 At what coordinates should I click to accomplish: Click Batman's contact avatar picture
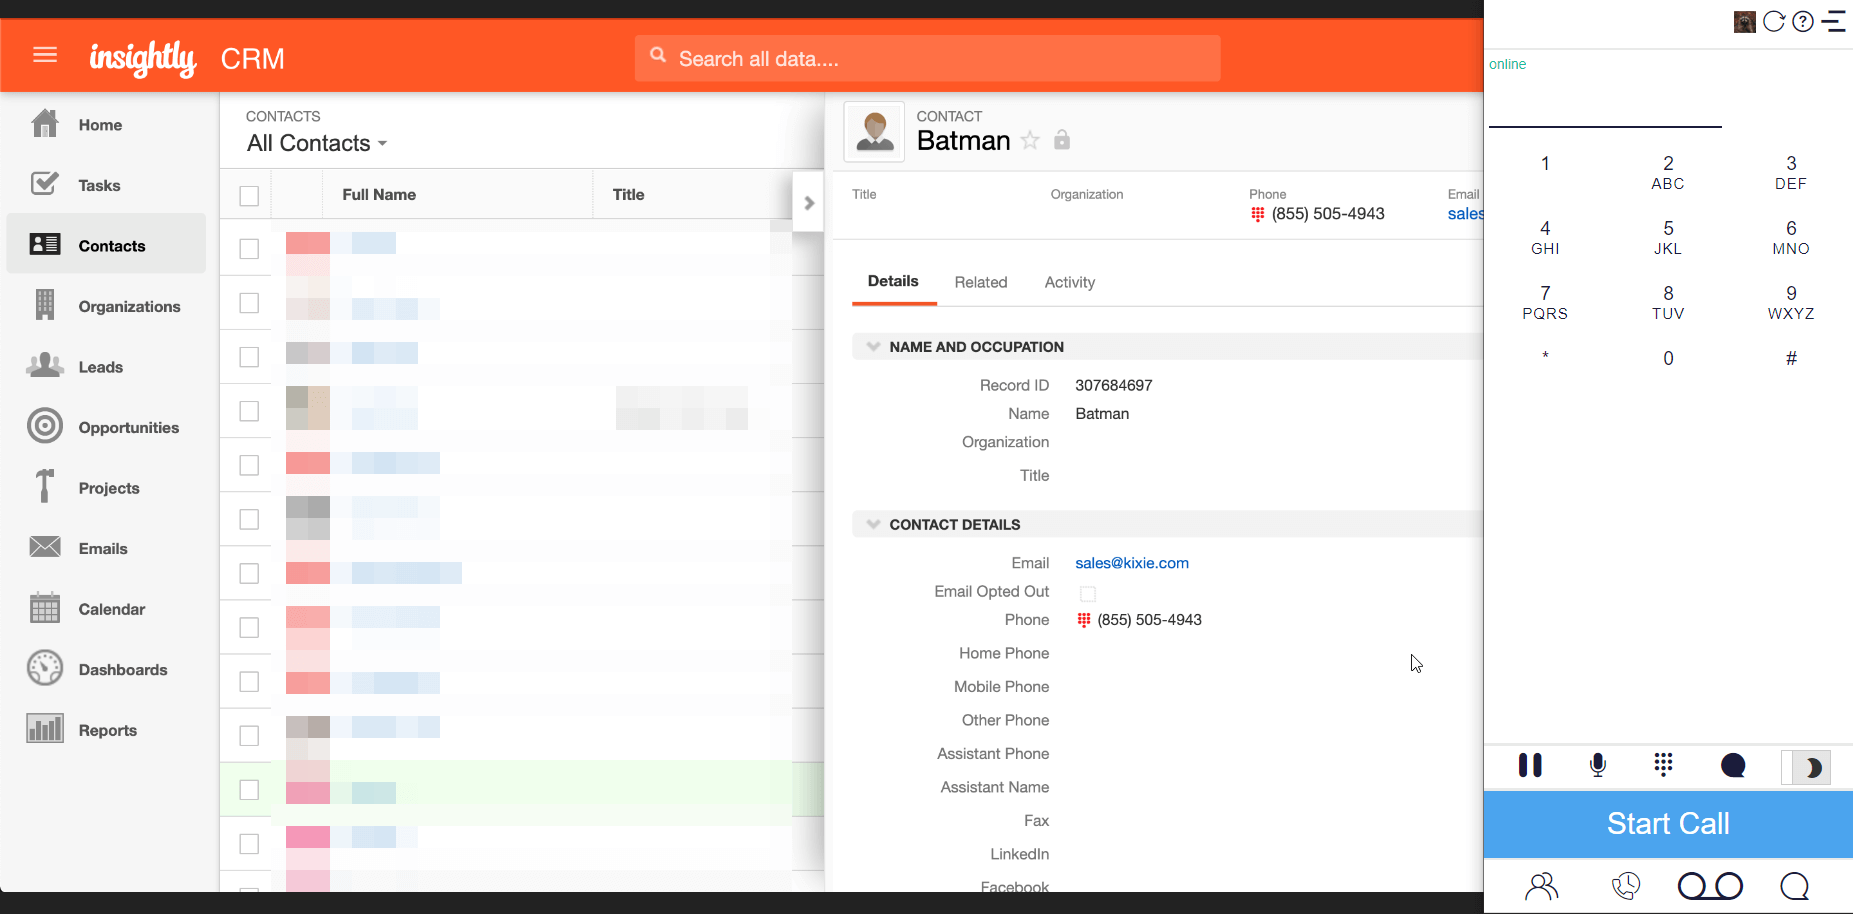tap(874, 131)
